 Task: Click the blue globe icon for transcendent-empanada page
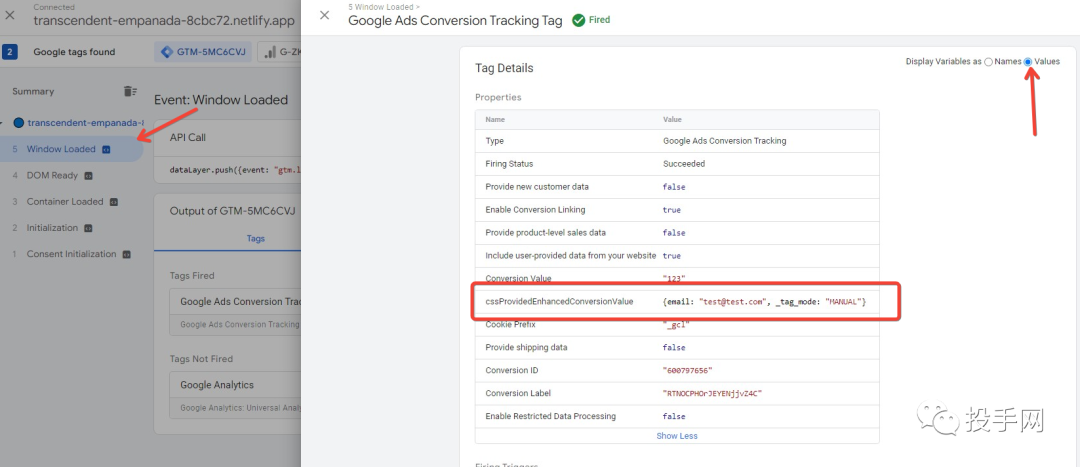pyautogui.click(x=18, y=123)
